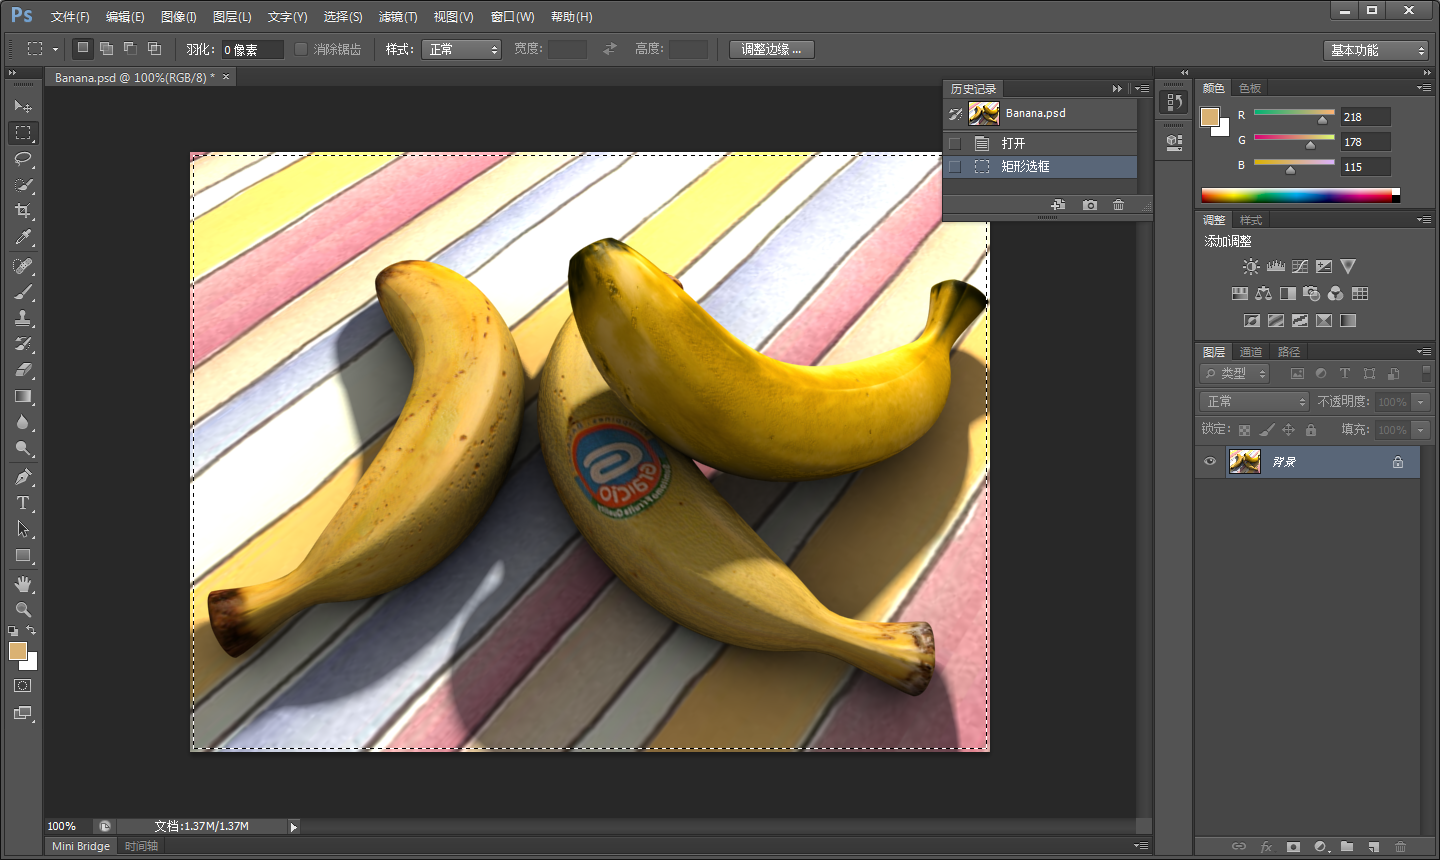Open the 图像(I) menu
Image resolution: width=1440 pixels, height=860 pixels.
179,17
